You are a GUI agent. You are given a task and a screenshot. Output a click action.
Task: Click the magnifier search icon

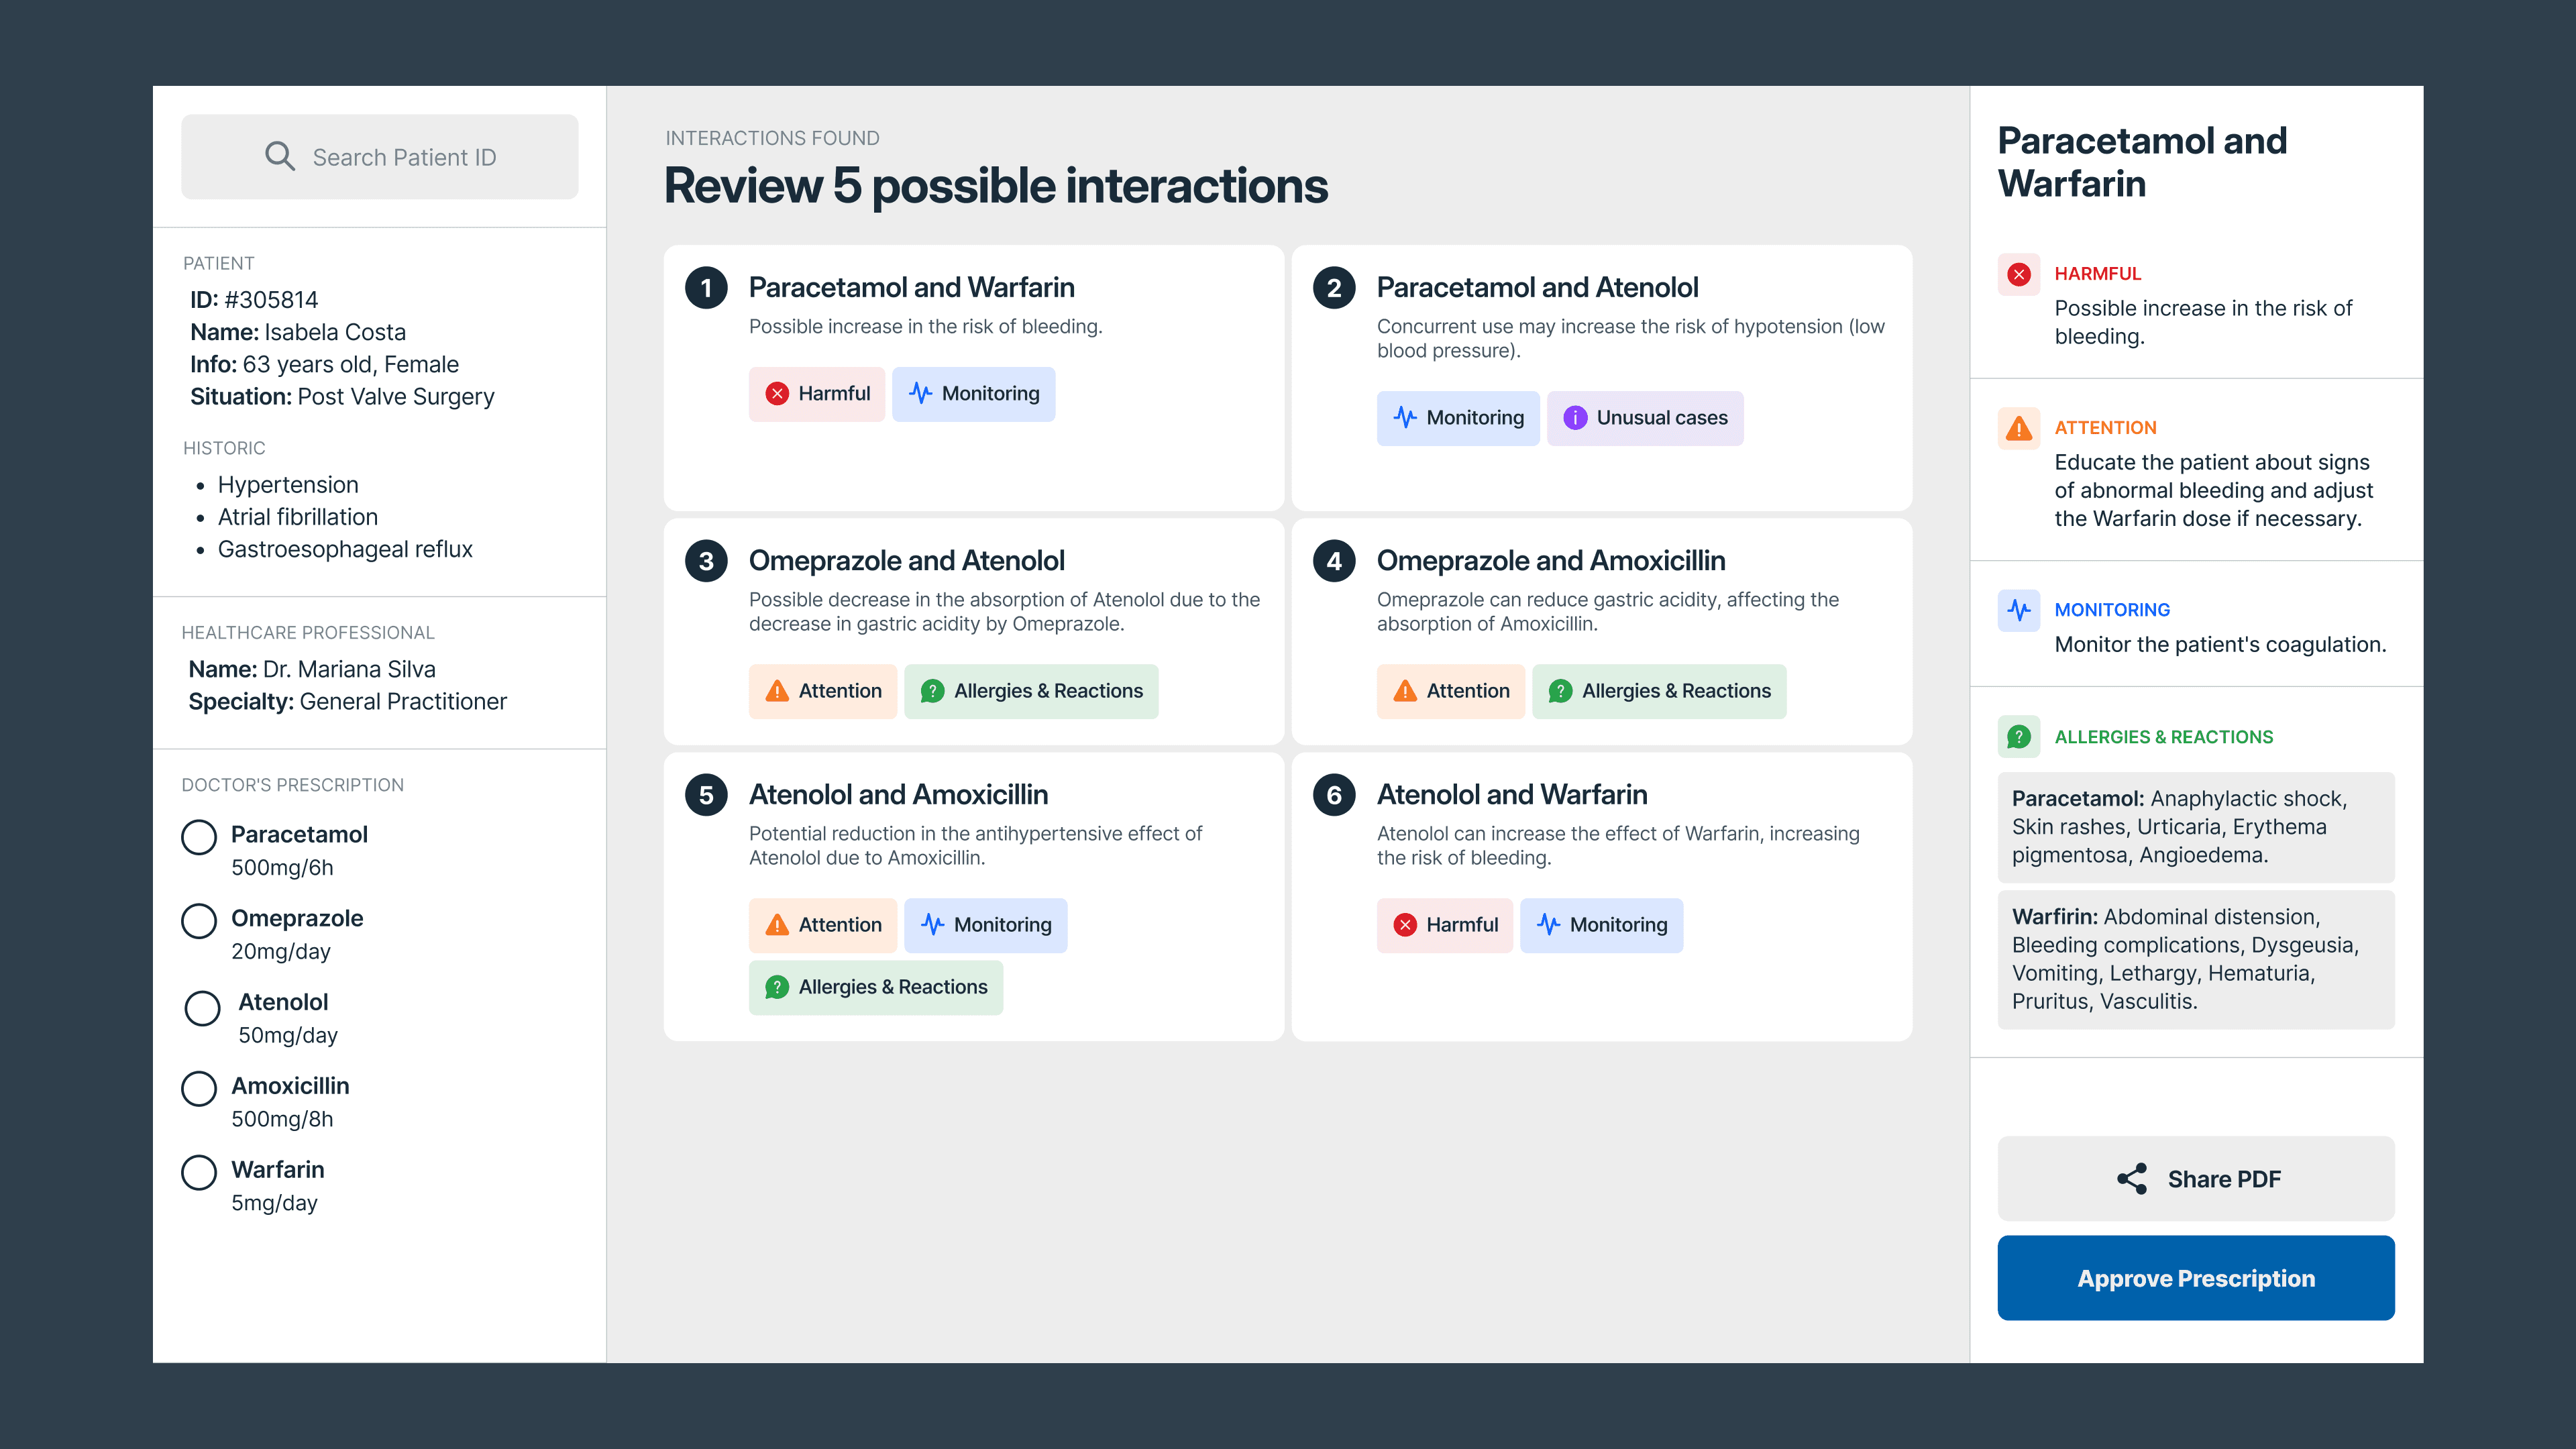[x=280, y=156]
